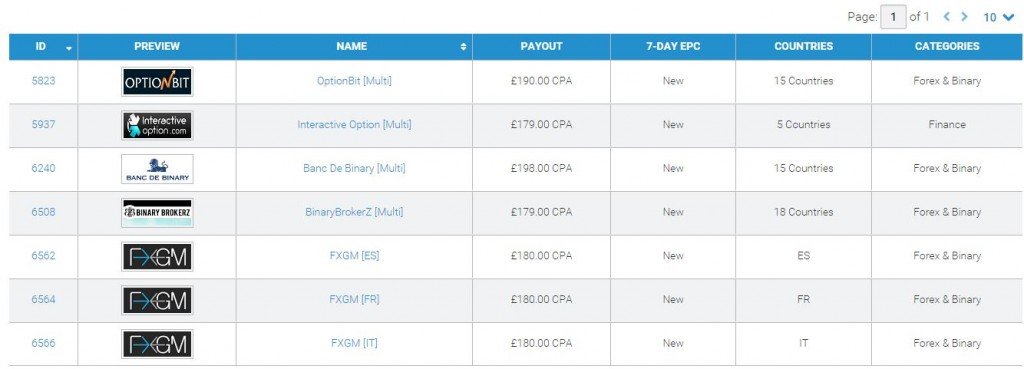This screenshot has height=369, width=1024.
Task: Sort by ID column arrow
Action: 69,48
